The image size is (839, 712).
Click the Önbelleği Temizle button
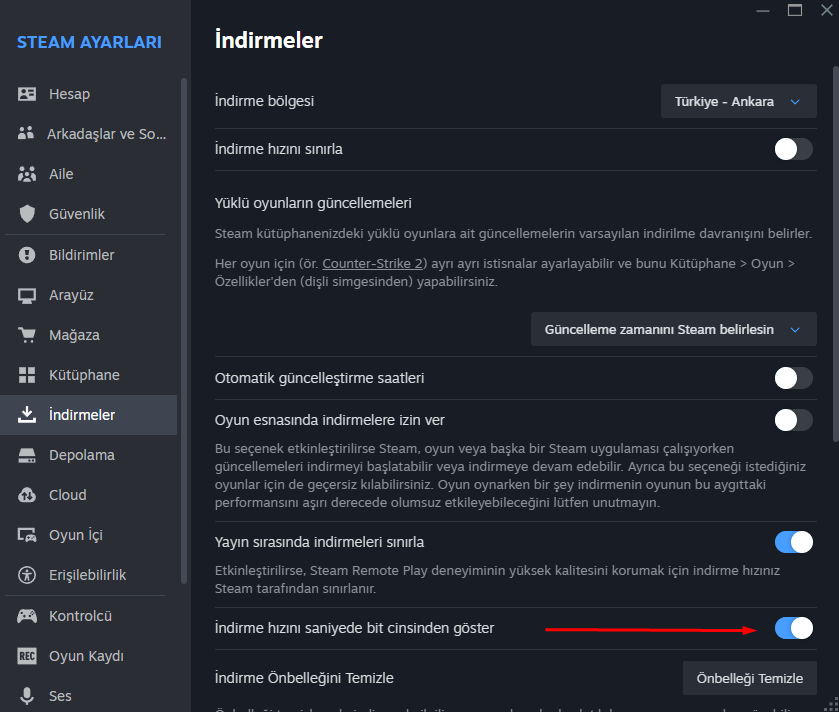(749, 678)
